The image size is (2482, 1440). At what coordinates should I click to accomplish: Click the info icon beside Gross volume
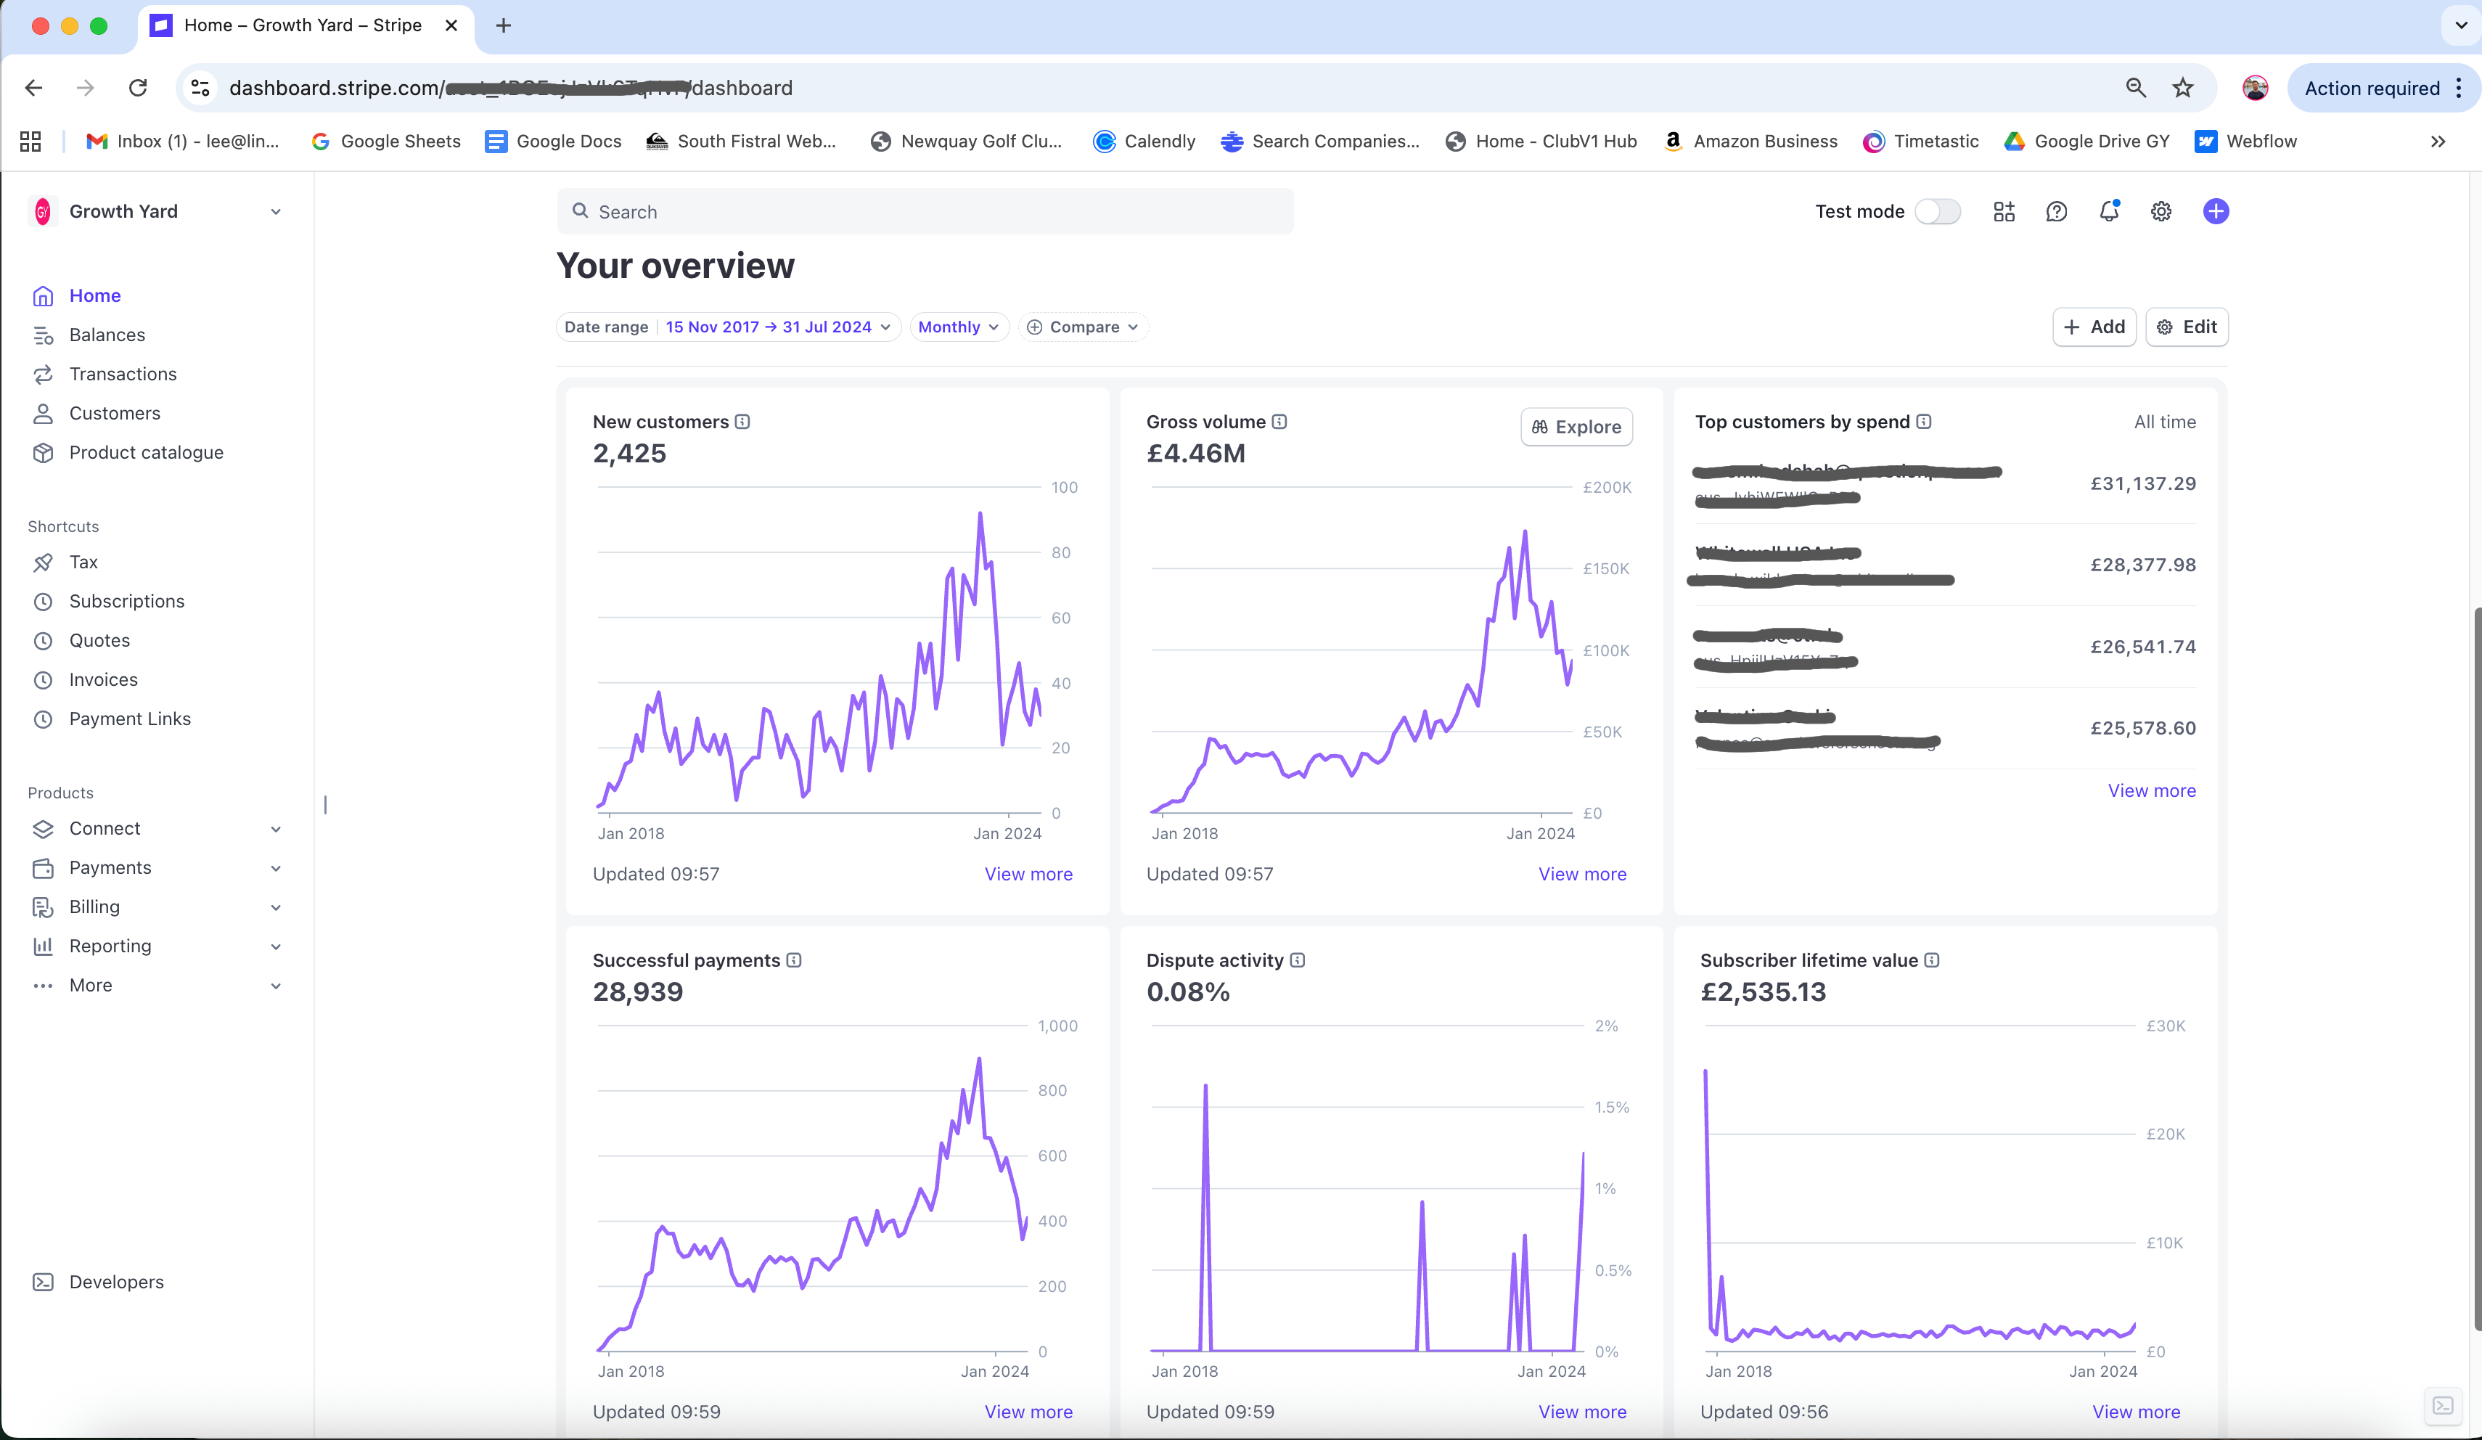point(1279,422)
